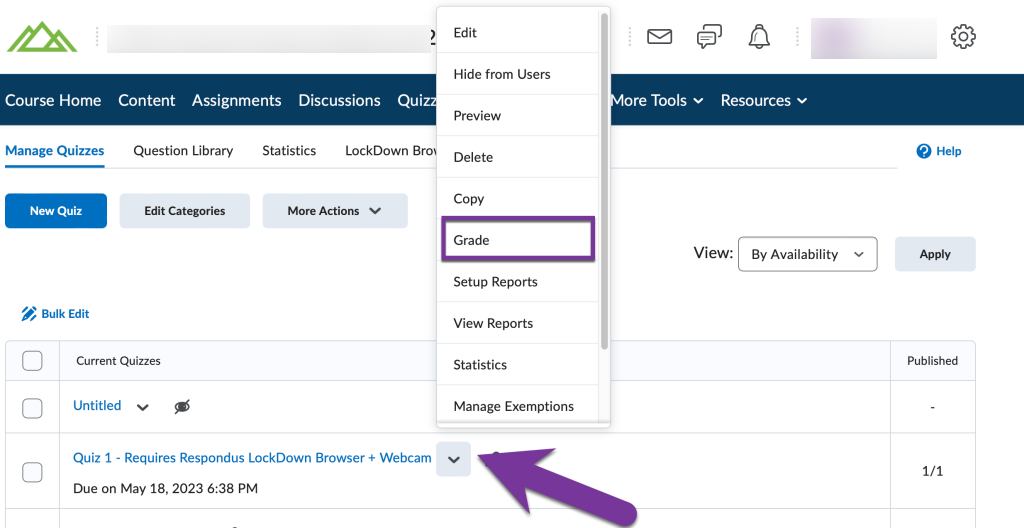The image size is (1024, 528).
Task: Open the Statistics tab
Action: (289, 151)
